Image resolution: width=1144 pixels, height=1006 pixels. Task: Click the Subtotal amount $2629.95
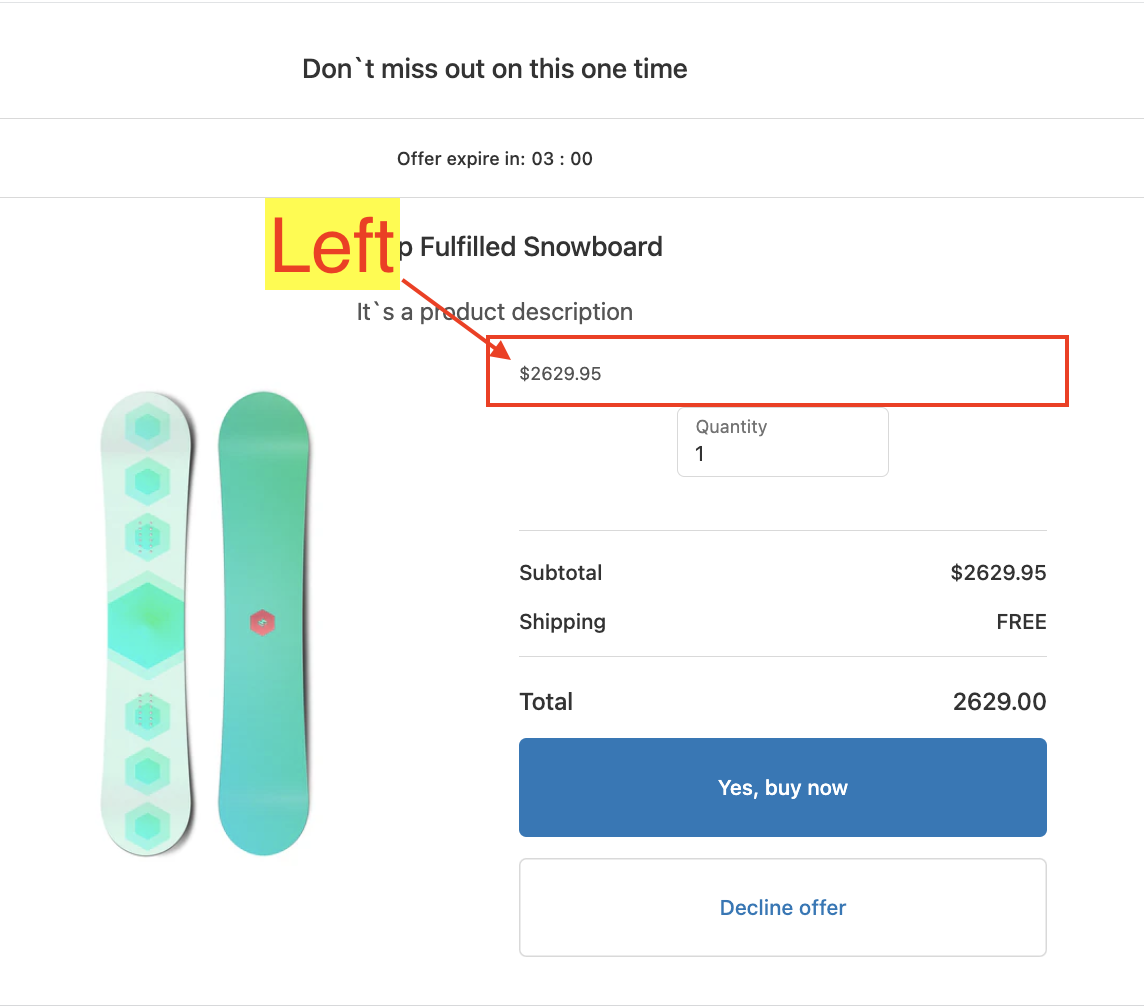997,573
